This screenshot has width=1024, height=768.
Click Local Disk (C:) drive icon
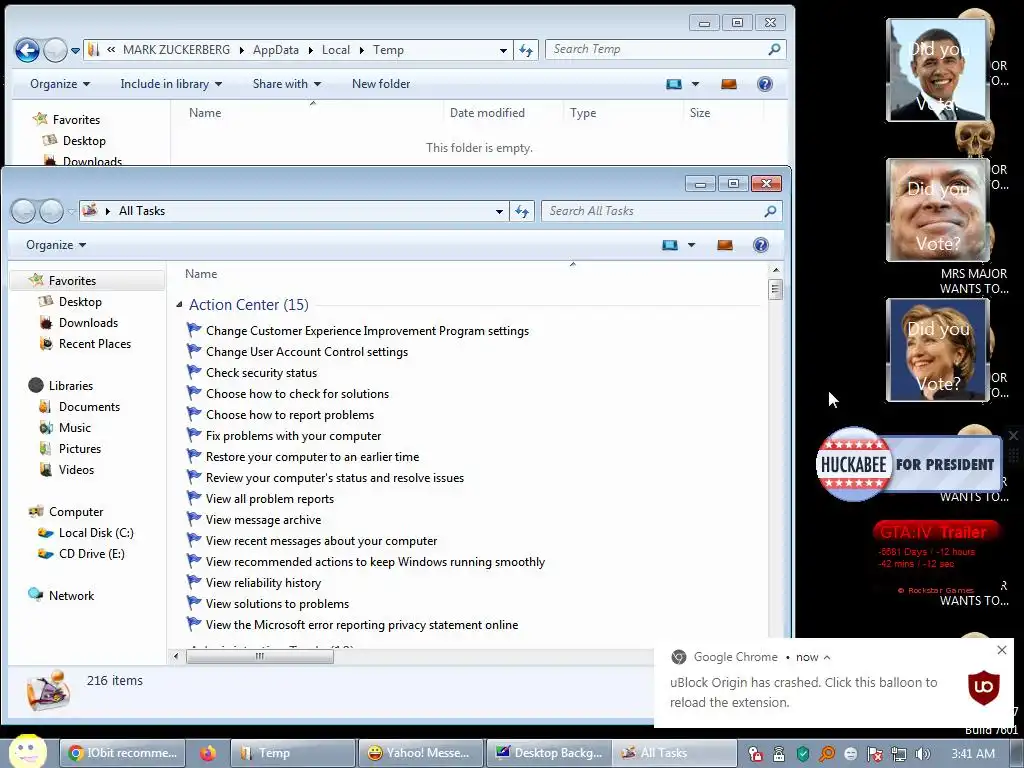tap(45, 533)
